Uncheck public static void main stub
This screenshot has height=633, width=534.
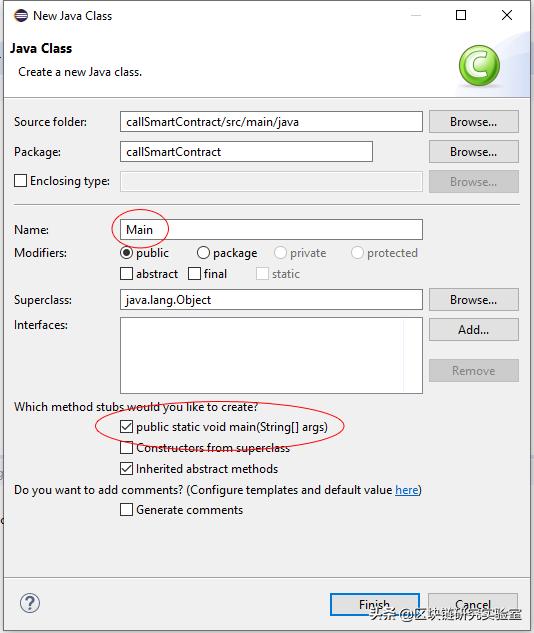pos(126,427)
